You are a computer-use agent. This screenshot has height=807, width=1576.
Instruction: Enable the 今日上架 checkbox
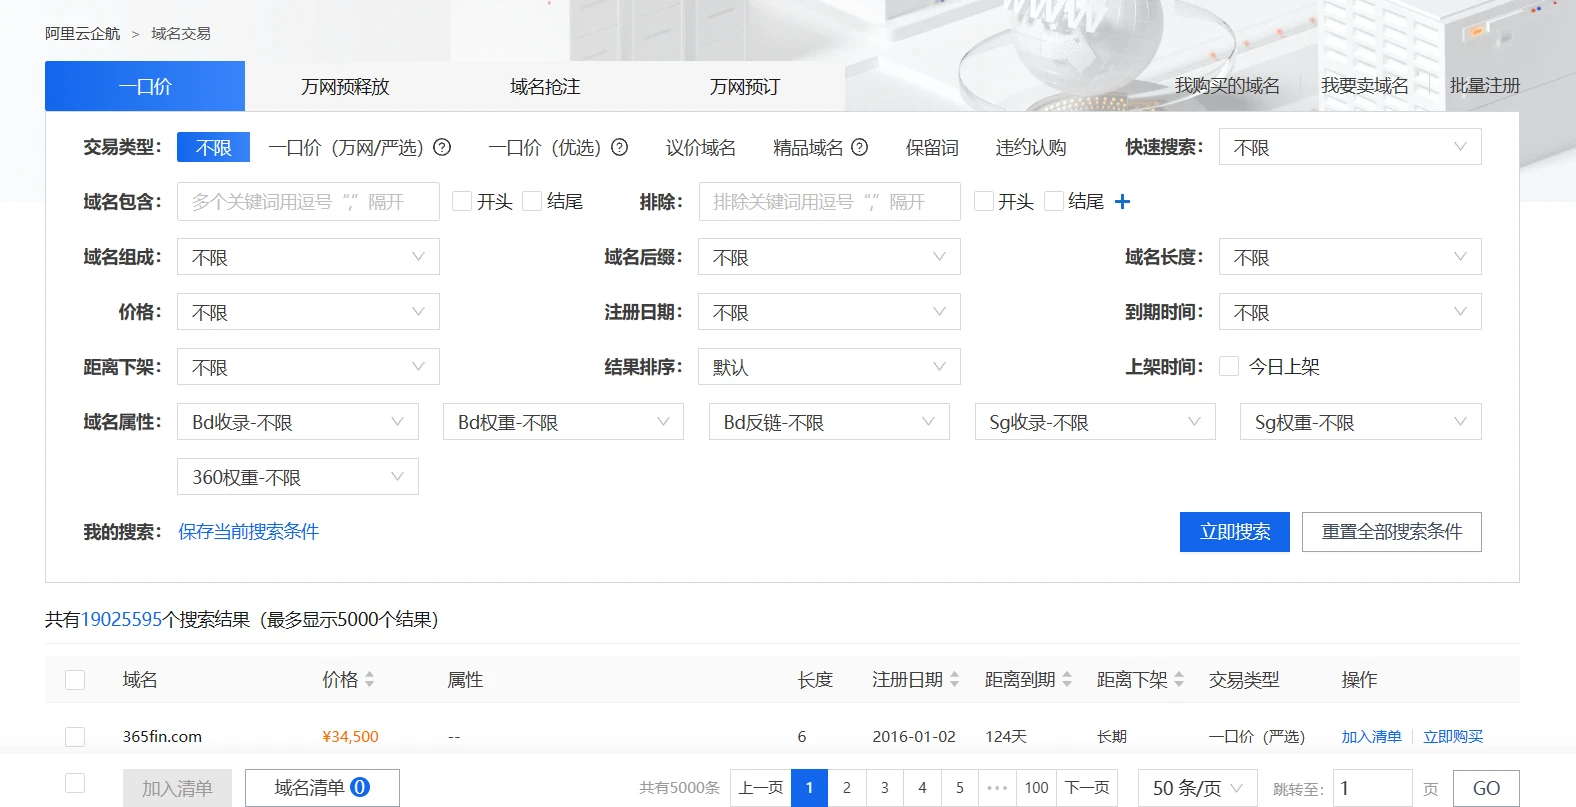1229,366
